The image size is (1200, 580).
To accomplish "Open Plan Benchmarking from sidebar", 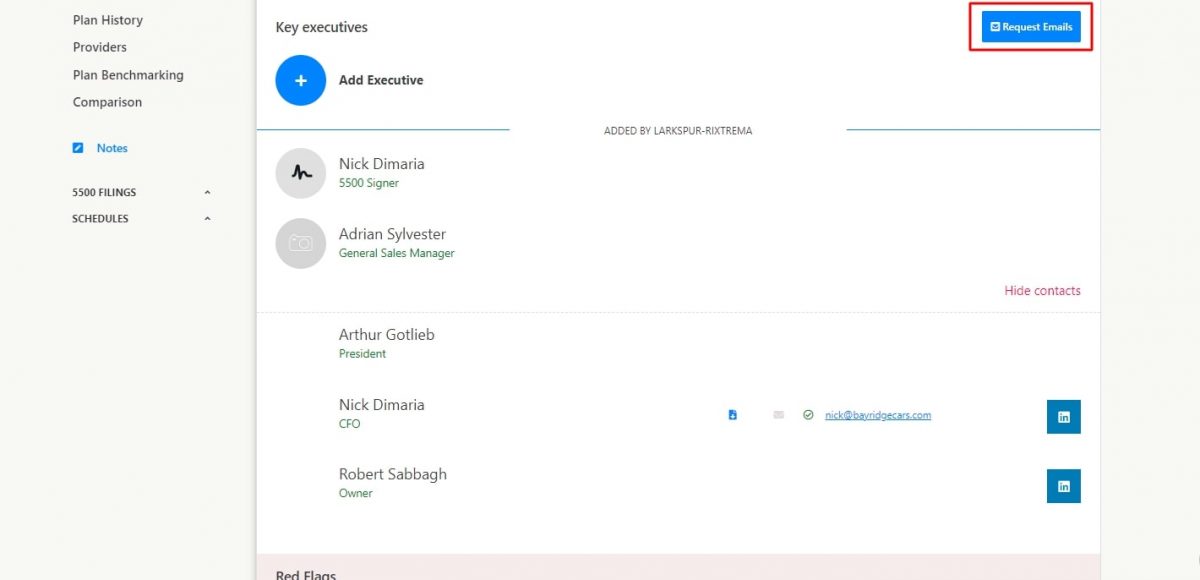I will (128, 75).
